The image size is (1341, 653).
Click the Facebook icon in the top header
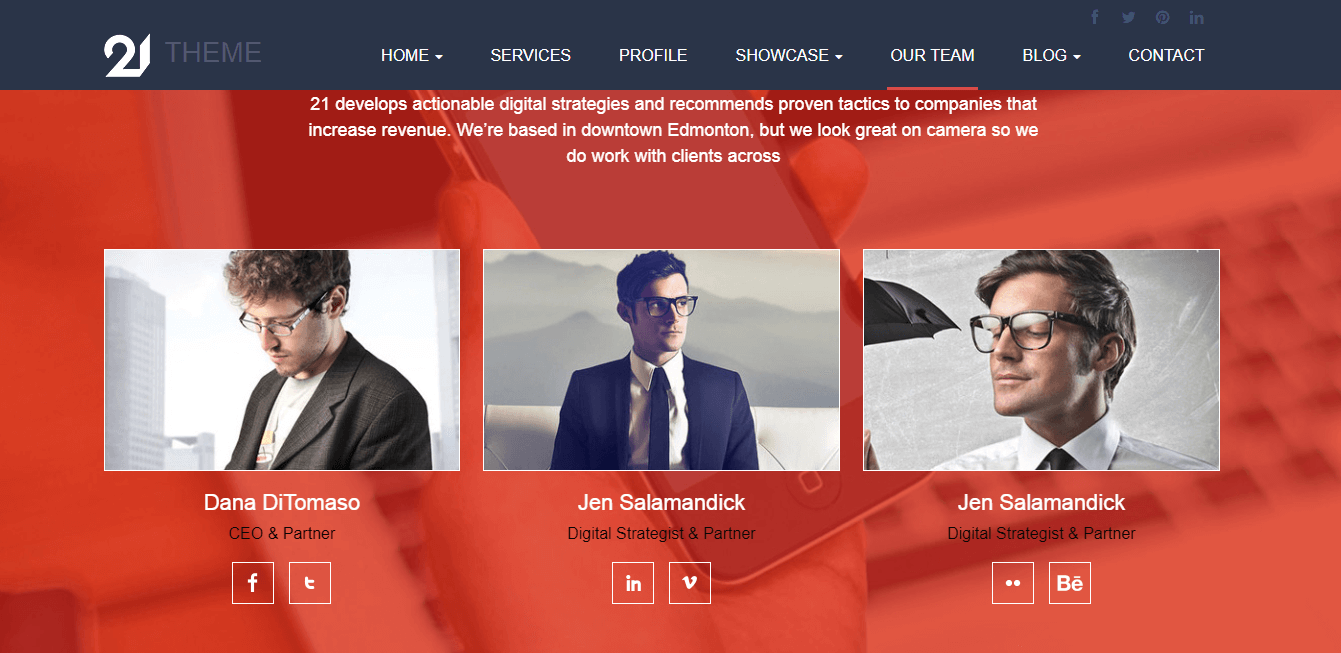point(1095,17)
